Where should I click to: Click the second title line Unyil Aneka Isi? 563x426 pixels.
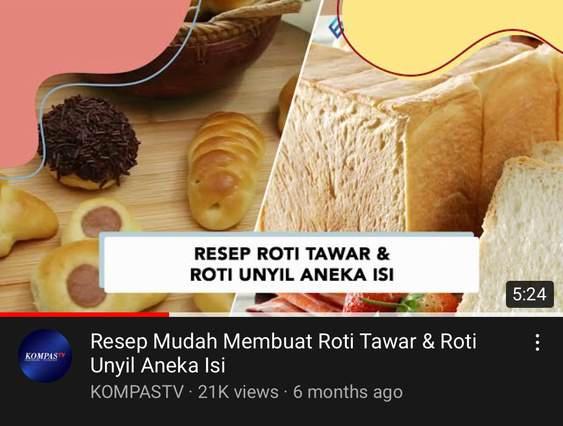[158, 366]
